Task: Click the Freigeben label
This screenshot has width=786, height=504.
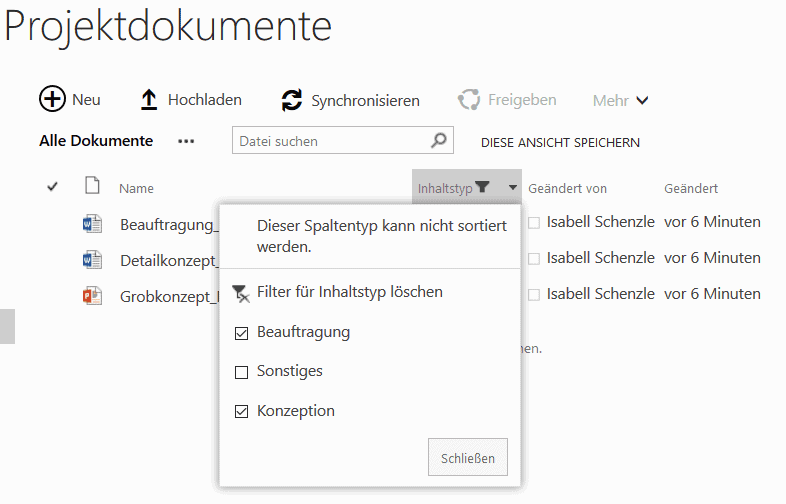Action: point(522,100)
